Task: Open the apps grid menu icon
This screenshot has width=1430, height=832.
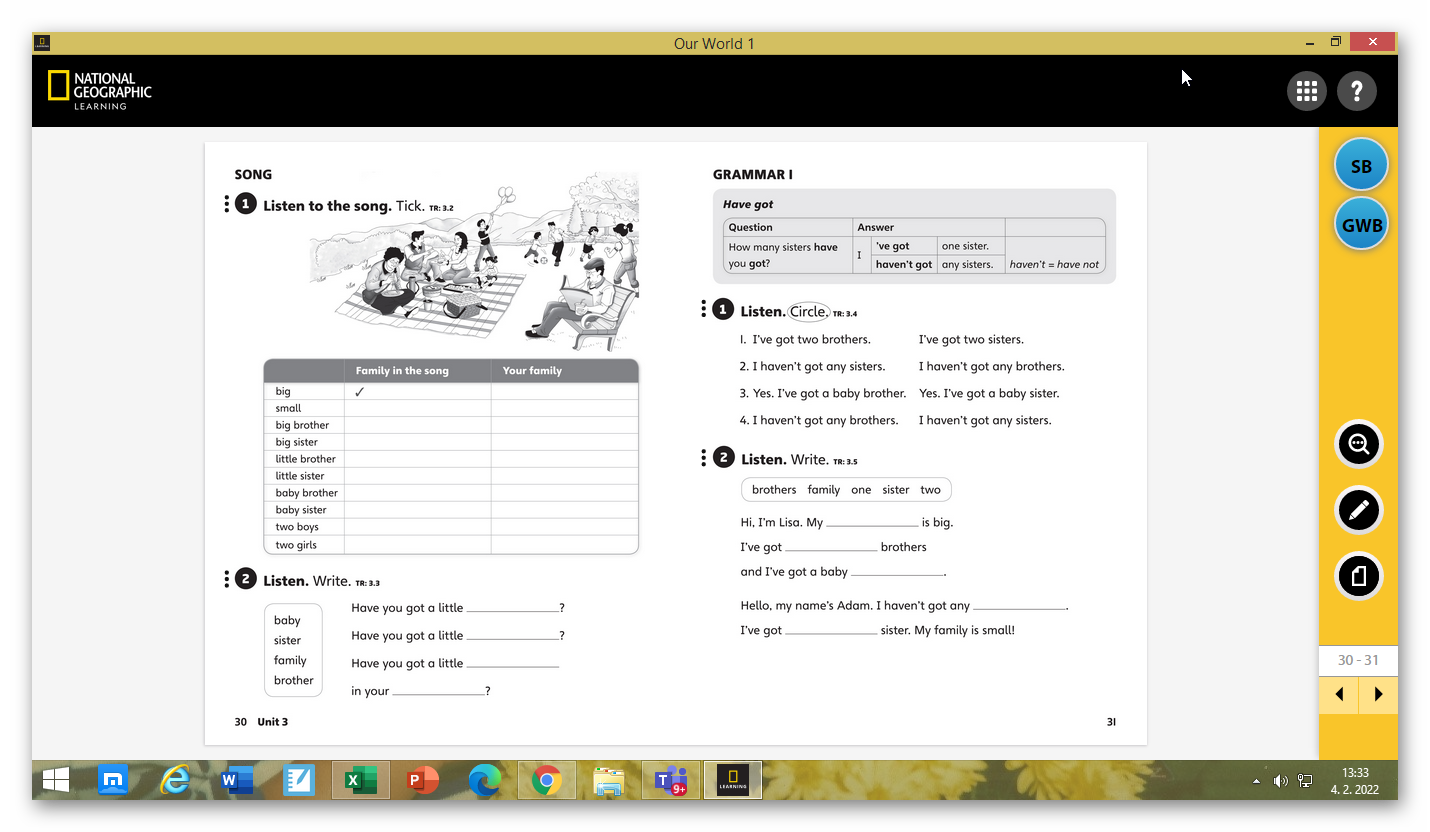Action: coord(1306,91)
